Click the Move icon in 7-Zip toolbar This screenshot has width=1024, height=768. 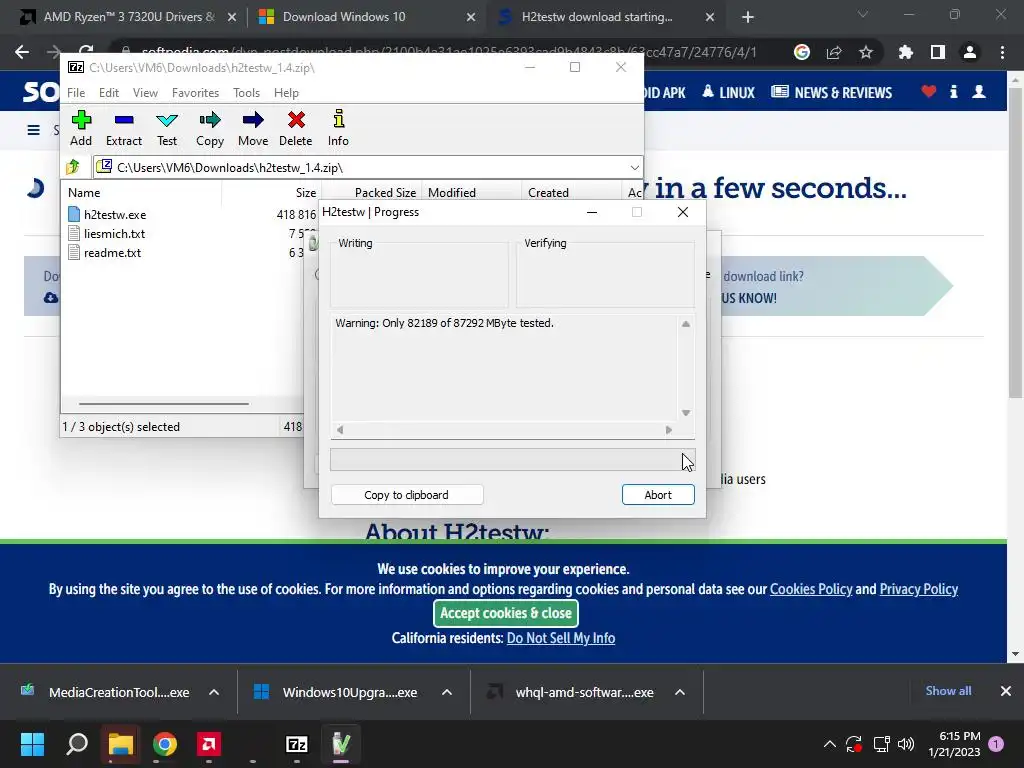[253, 120]
